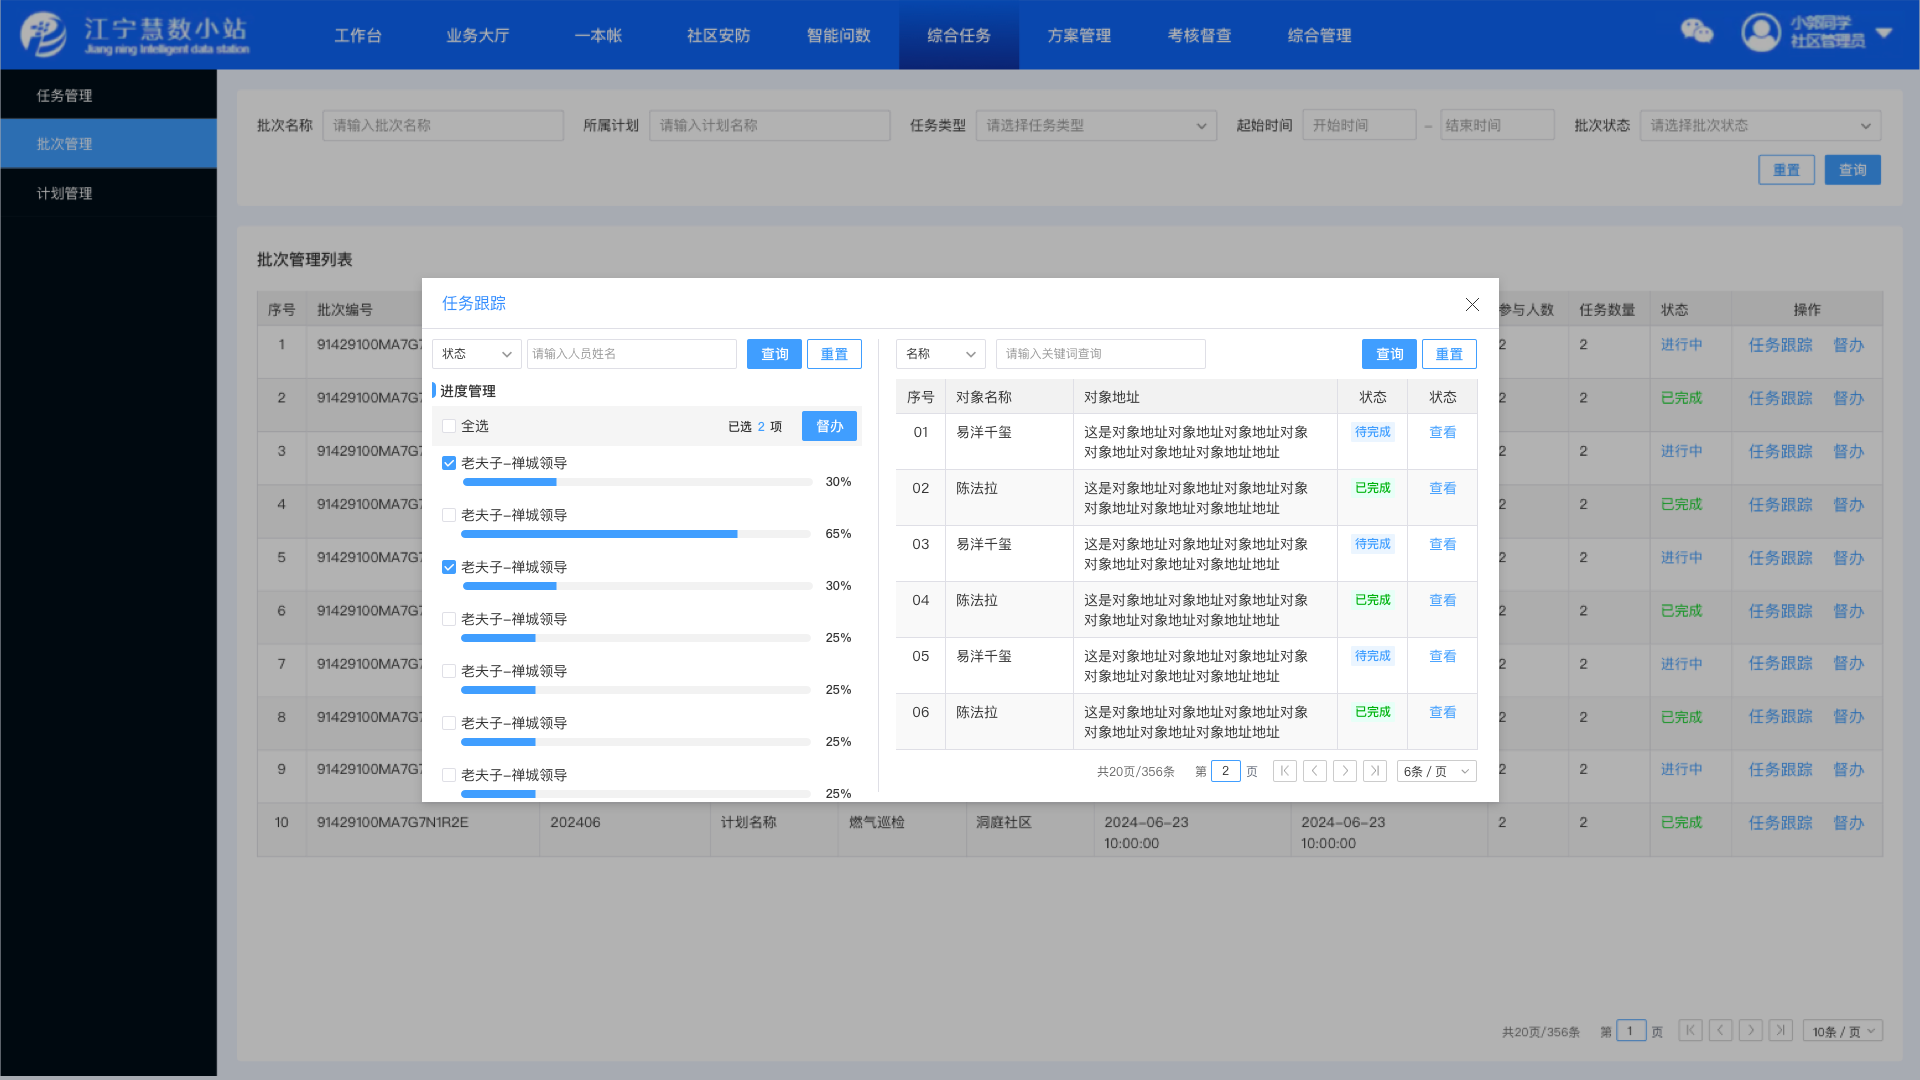Focus the 请输入批次名称 input

(443, 125)
